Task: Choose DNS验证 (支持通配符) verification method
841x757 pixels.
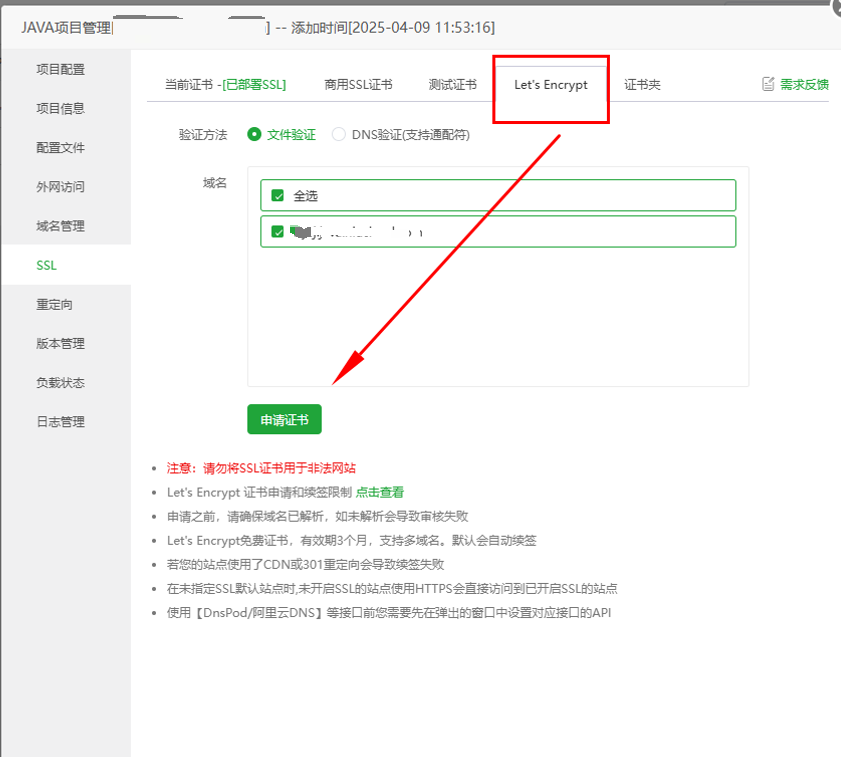Action: (x=339, y=134)
